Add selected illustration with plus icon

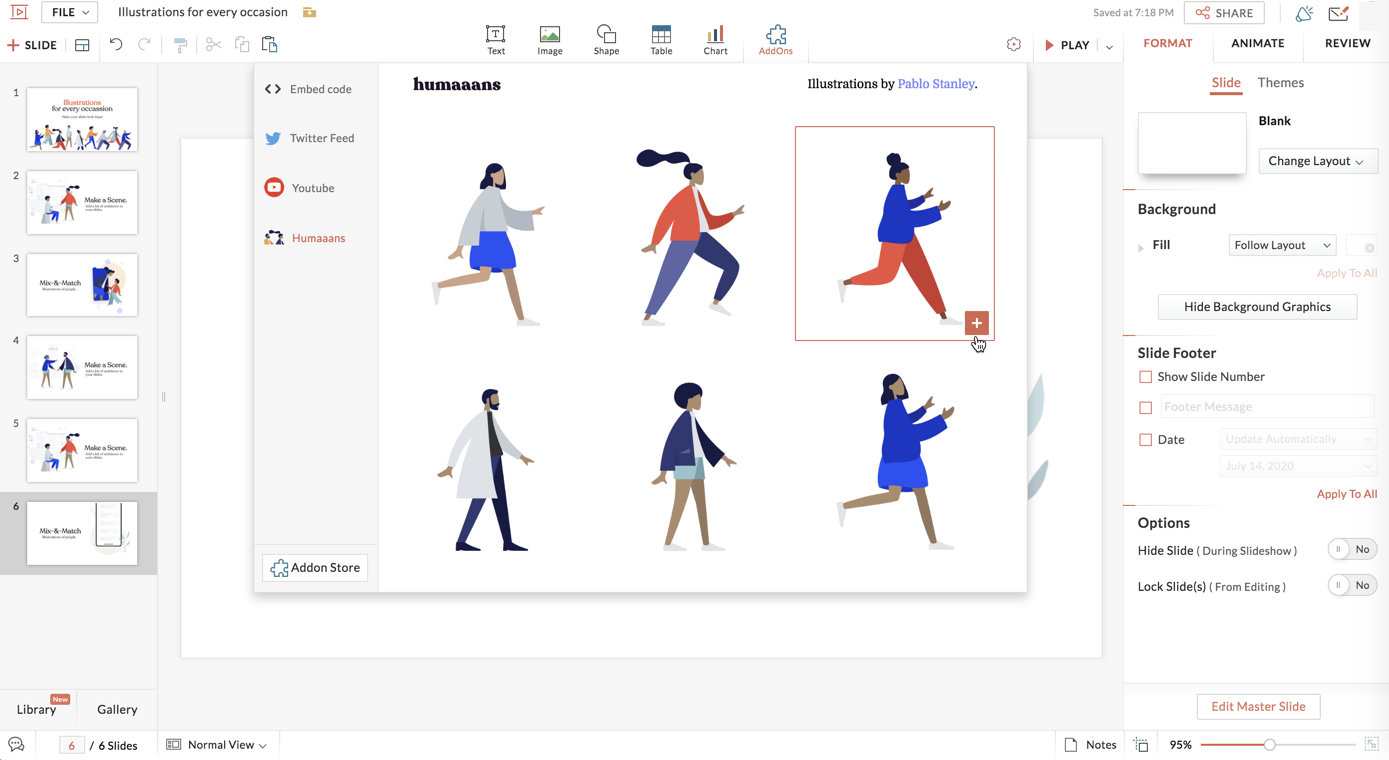coord(976,323)
